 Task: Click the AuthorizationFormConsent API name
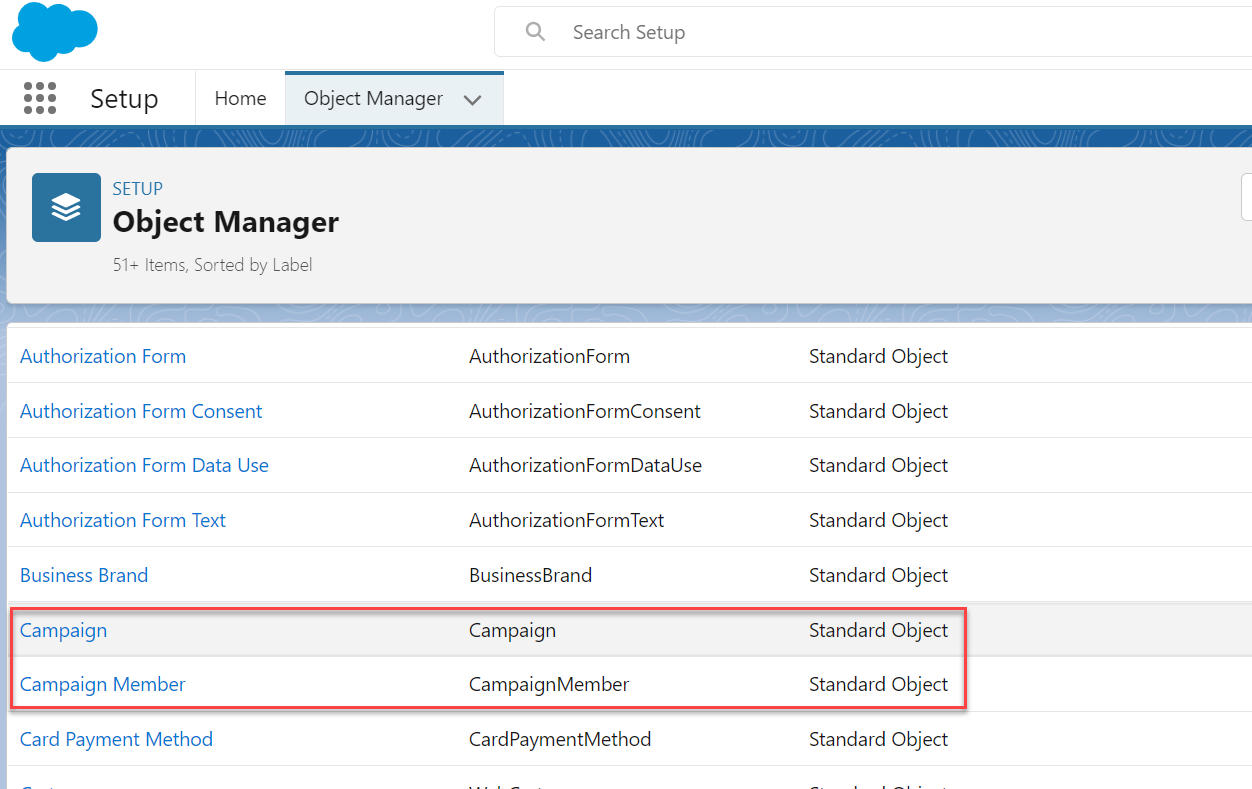click(585, 411)
